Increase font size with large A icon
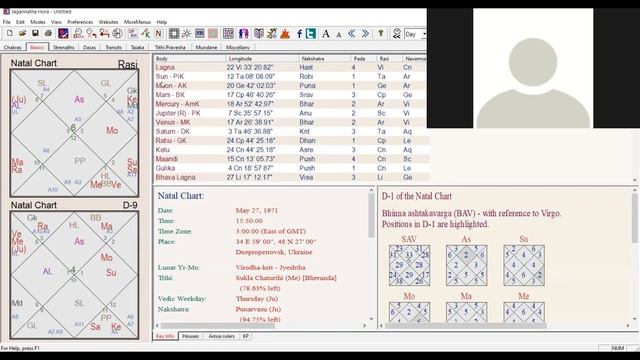Viewport: 640px width, 360px height. tap(326, 33)
